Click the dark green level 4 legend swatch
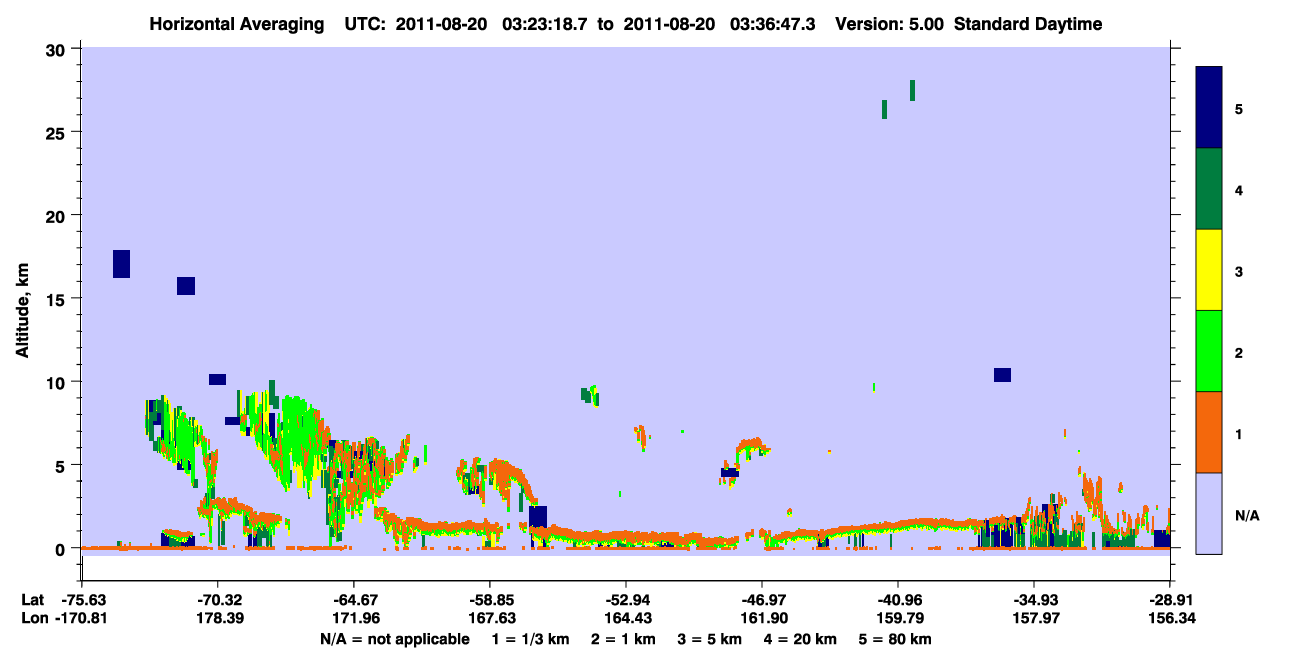1300x667 pixels. pyautogui.click(x=1209, y=189)
